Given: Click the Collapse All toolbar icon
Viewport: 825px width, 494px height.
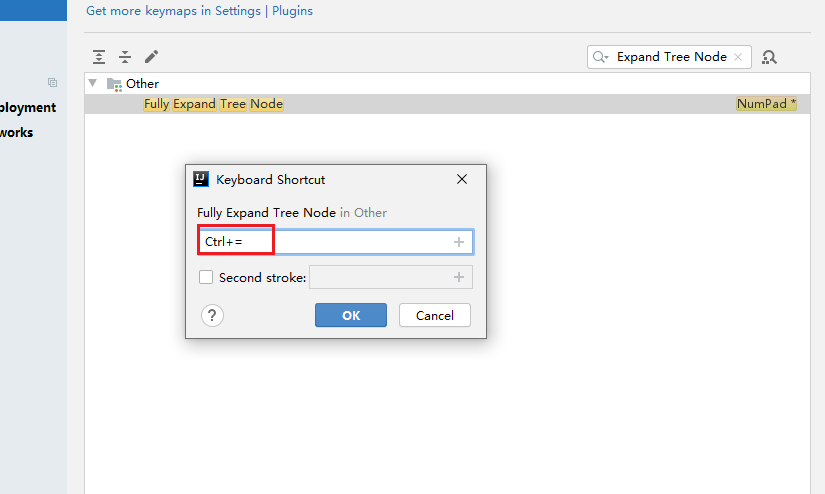Looking at the screenshot, I should click(125, 56).
